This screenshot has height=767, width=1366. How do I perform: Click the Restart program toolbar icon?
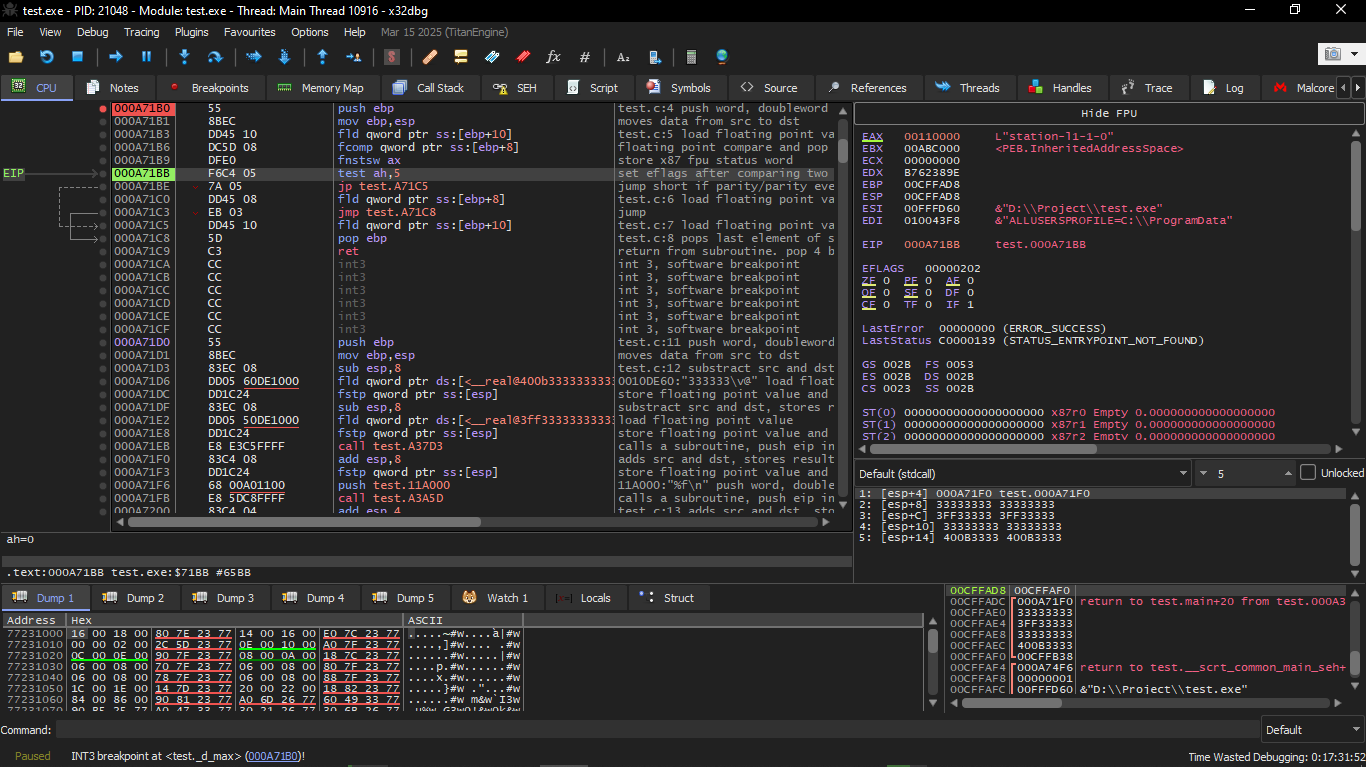pyautogui.click(x=46, y=57)
